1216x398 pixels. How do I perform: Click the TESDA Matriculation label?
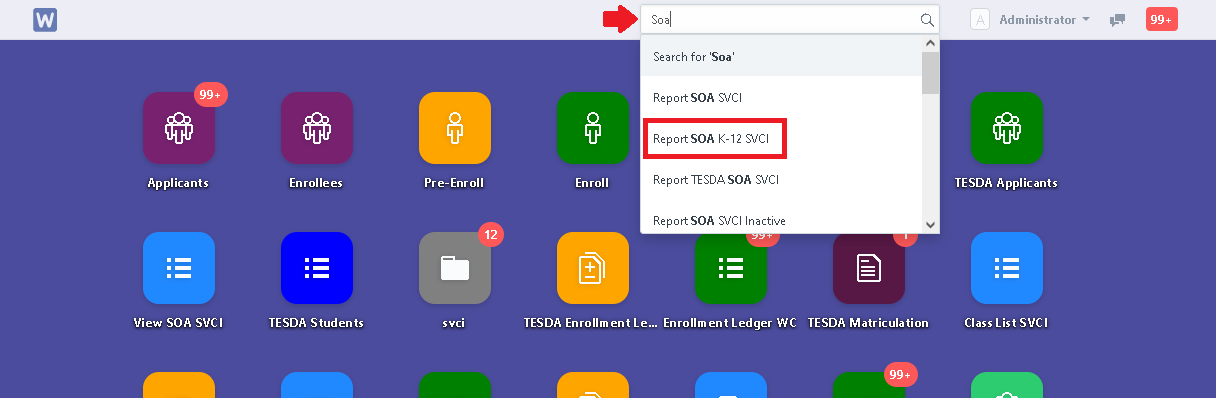pos(868,323)
